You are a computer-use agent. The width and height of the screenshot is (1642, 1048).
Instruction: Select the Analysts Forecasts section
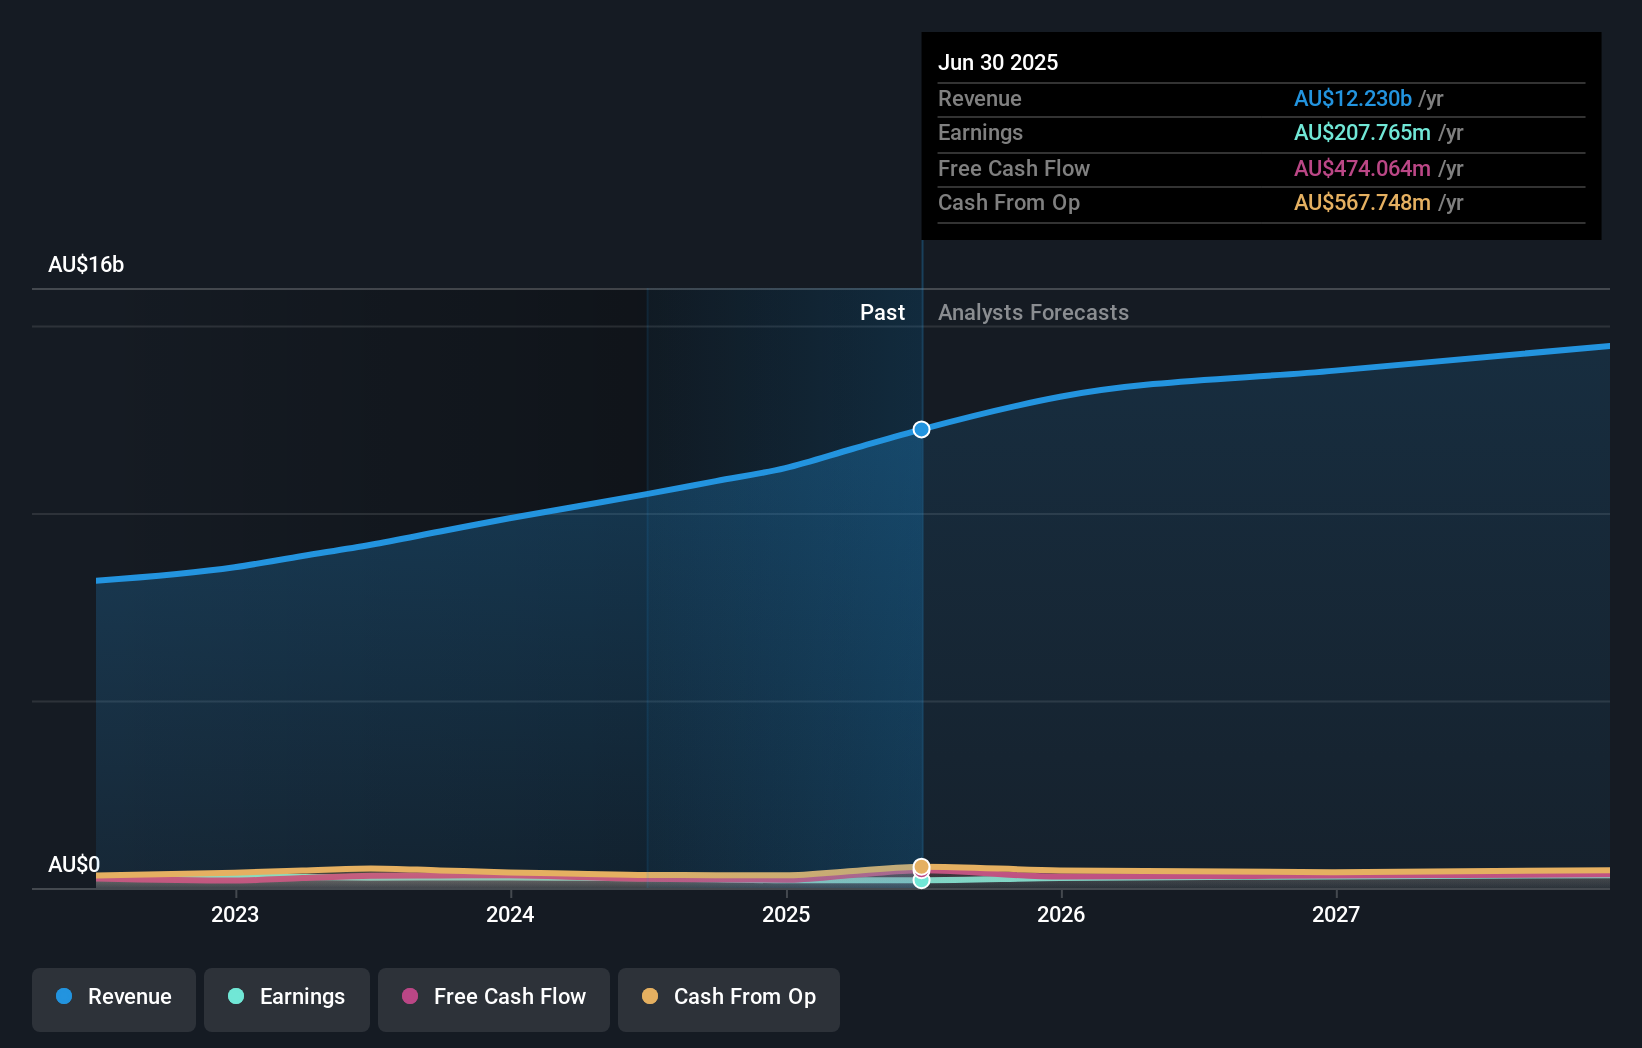[x=1033, y=312]
